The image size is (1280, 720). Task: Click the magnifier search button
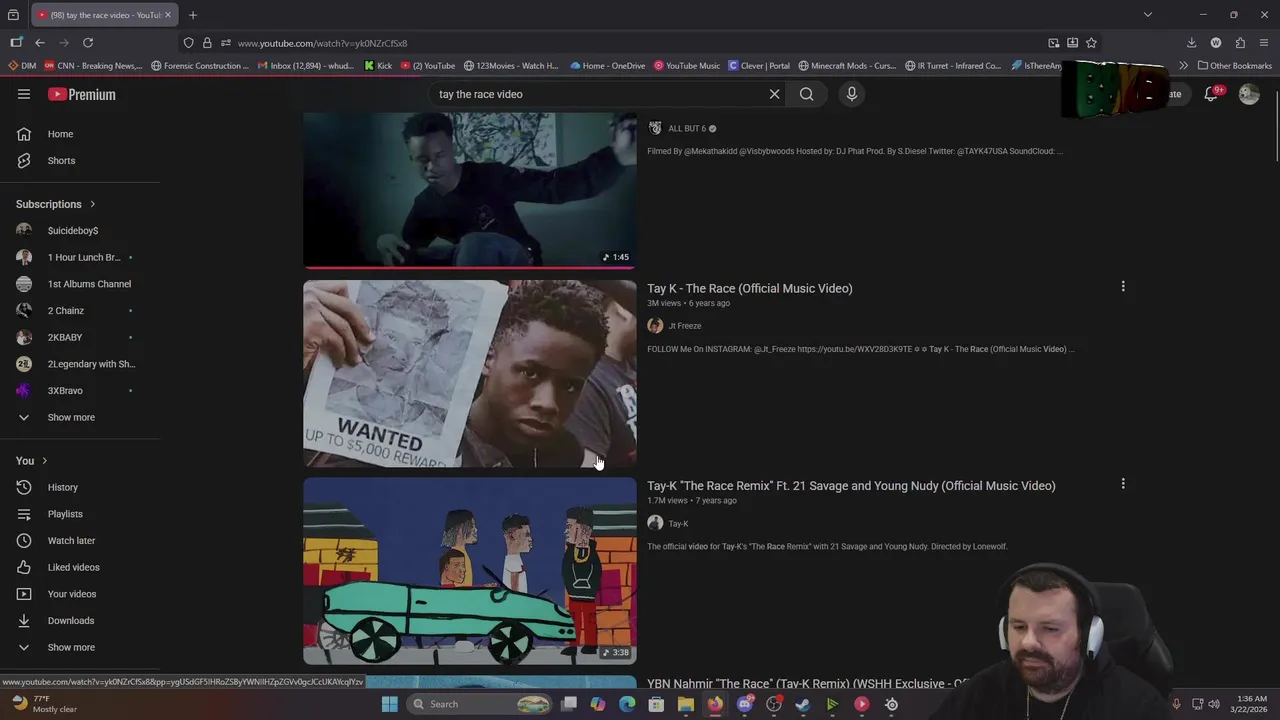[807, 94]
